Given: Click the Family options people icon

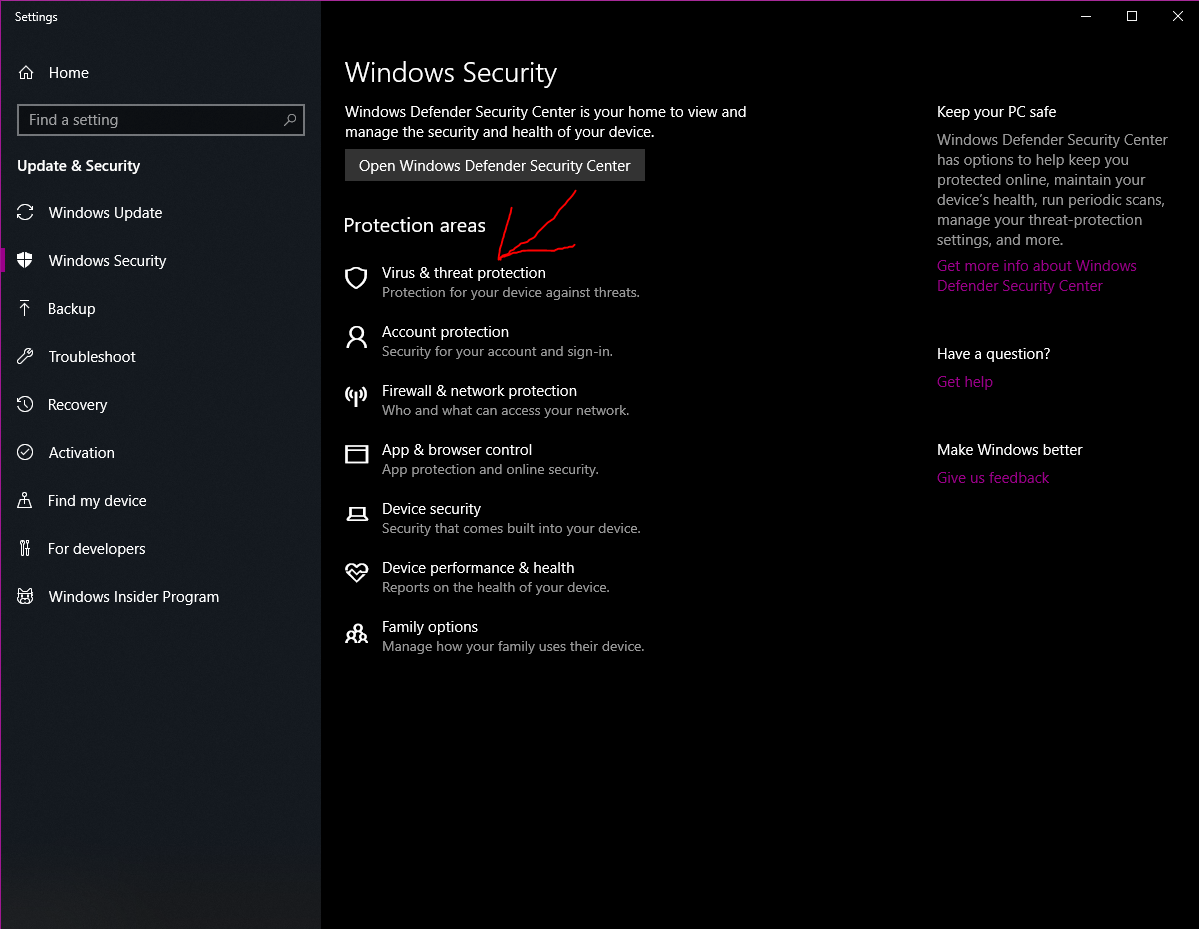Looking at the screenshot, I should (x=356, y=633).
